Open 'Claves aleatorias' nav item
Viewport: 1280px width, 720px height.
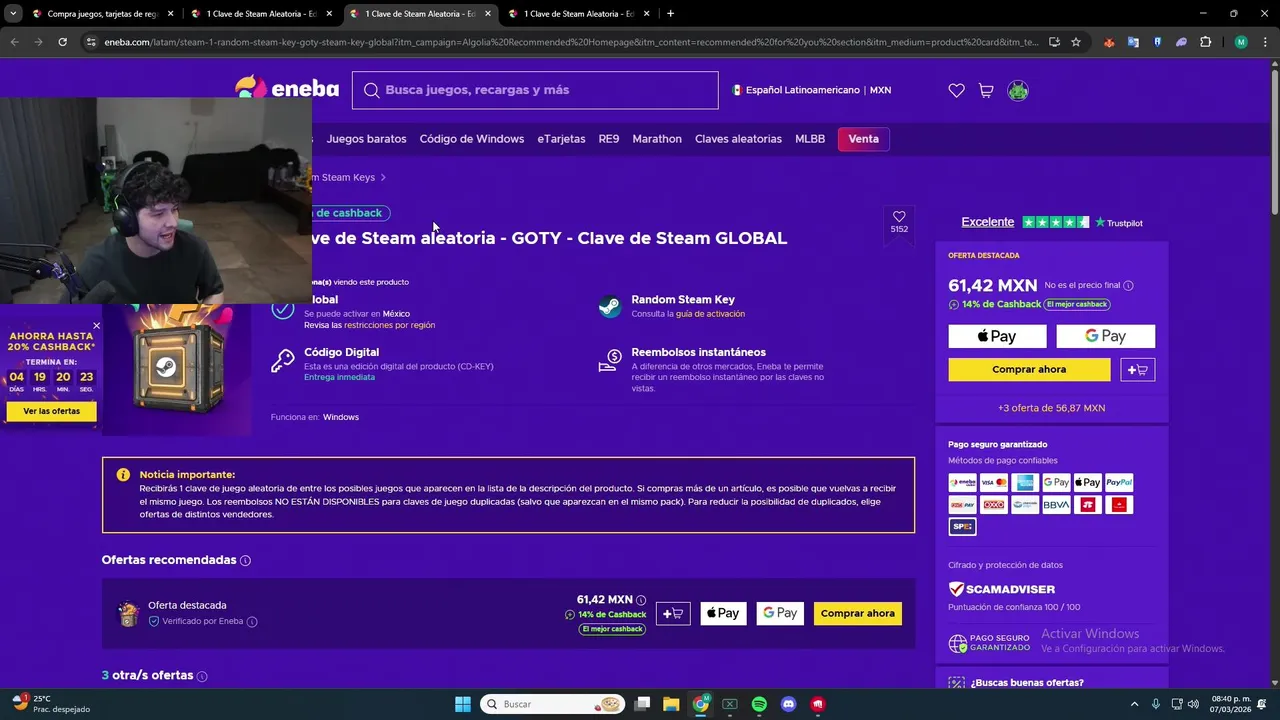738,139
